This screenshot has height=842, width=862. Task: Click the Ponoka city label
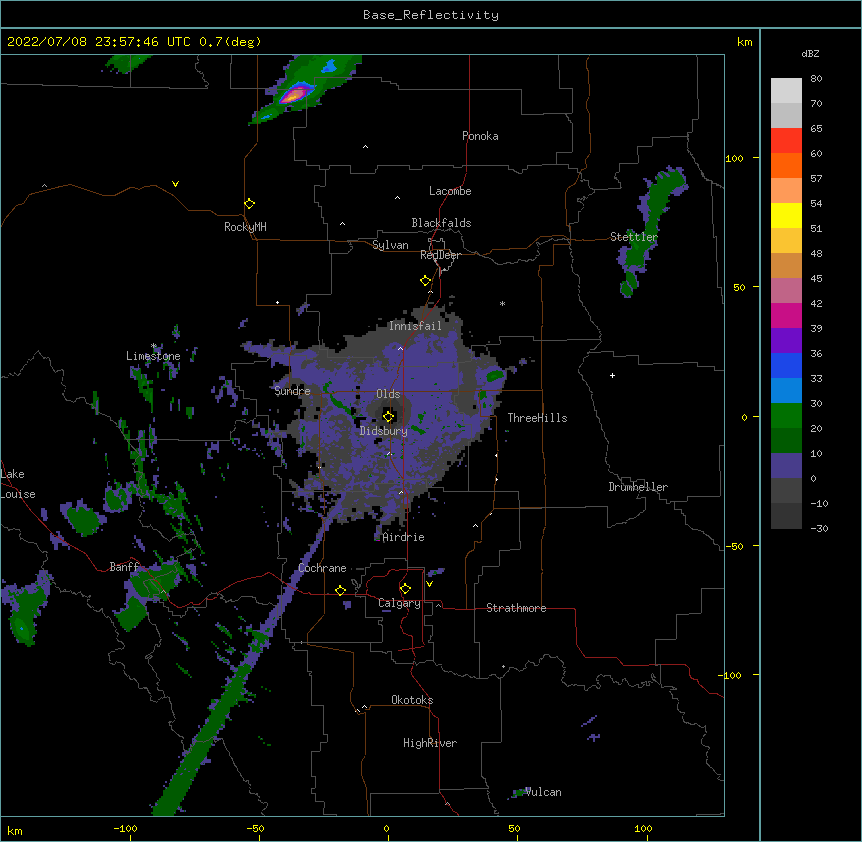(480, 136)
